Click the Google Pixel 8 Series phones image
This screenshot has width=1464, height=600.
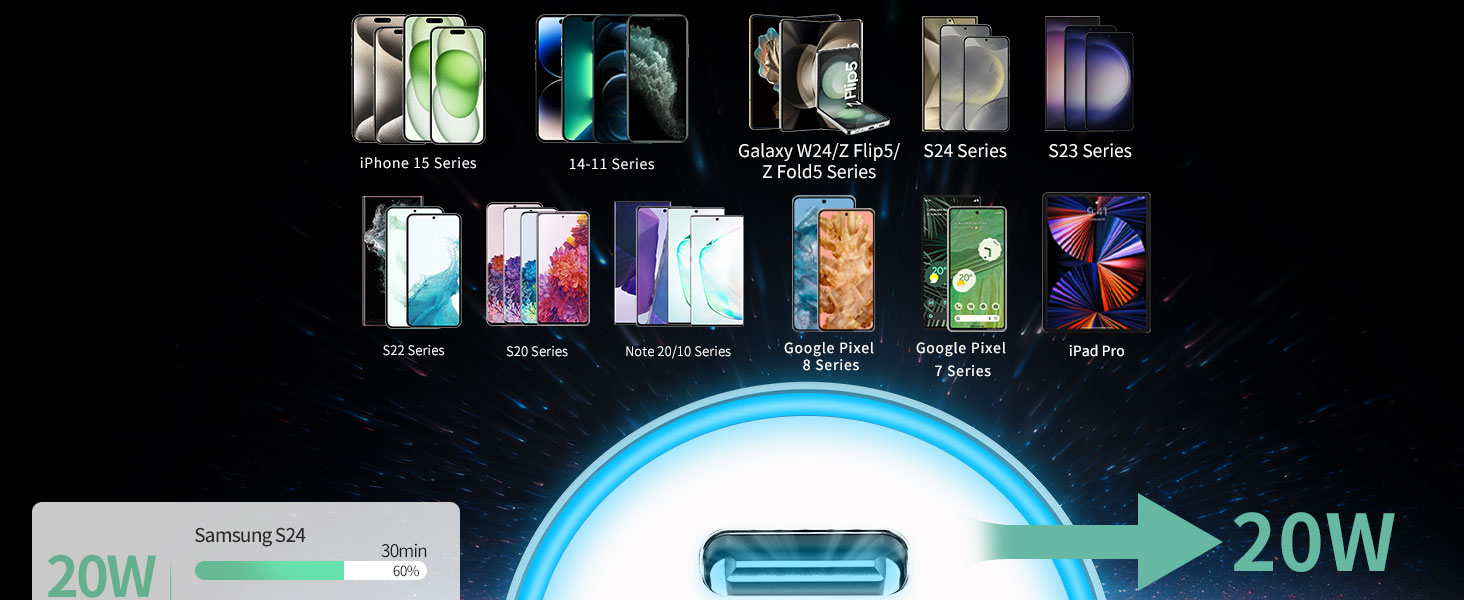tap(833, 264)
